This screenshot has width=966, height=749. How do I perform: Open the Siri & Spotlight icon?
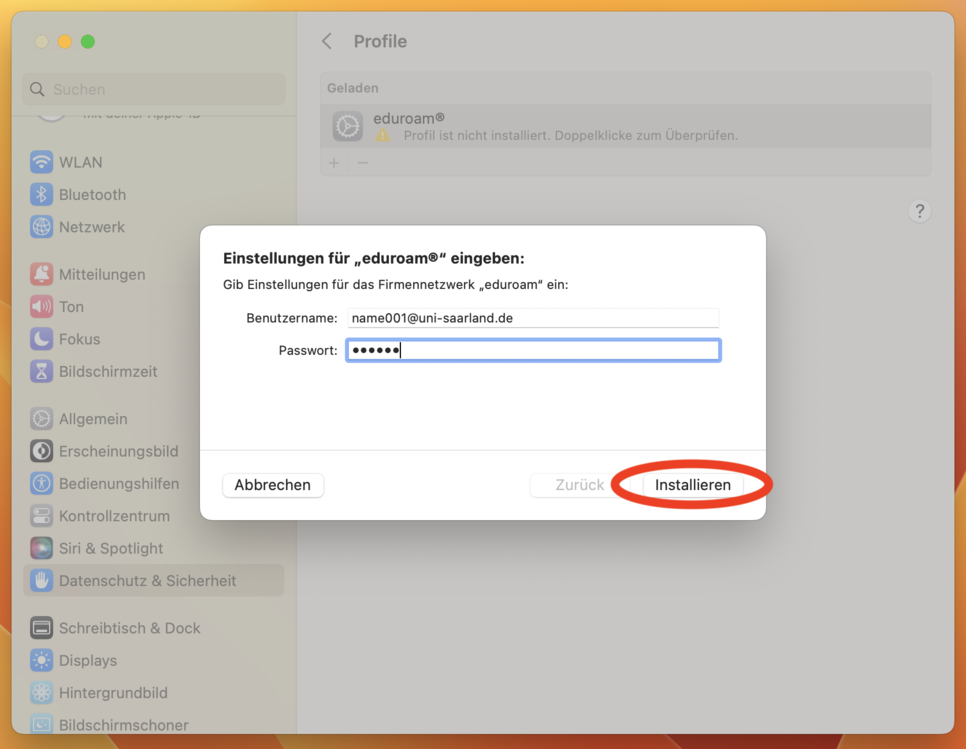click(x=41, y=548)
